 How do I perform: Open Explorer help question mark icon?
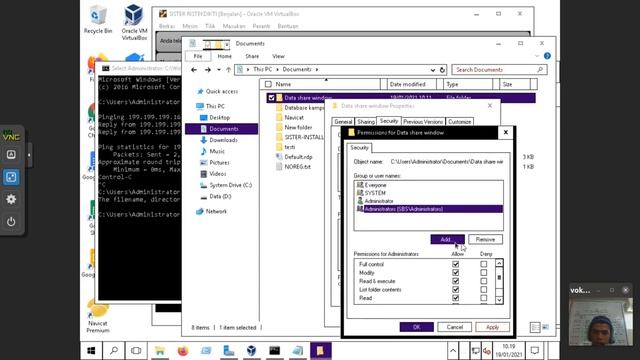547,56
